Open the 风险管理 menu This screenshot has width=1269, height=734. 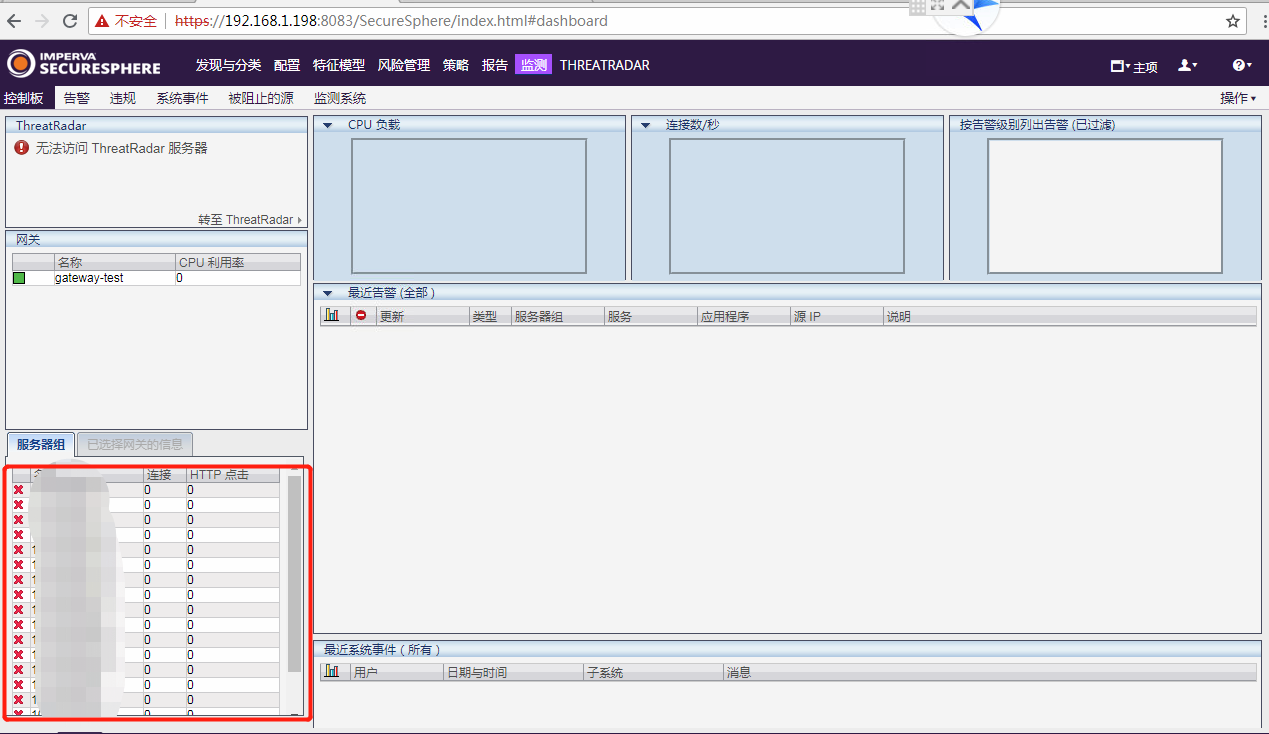pyautogui.click(x=404, y=65)
